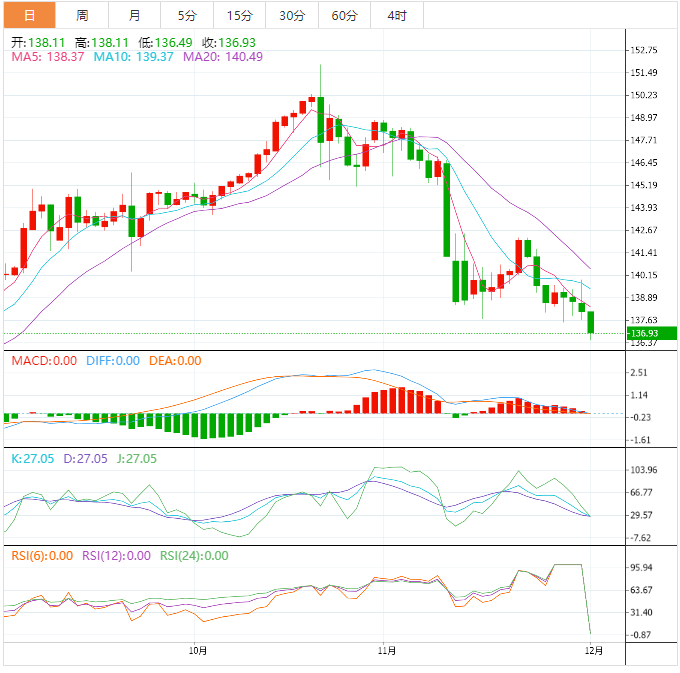The height and width of the screenshot is (673, 680).
Task: Select the 15分 interval tab
Action: (x=239, y=15)
